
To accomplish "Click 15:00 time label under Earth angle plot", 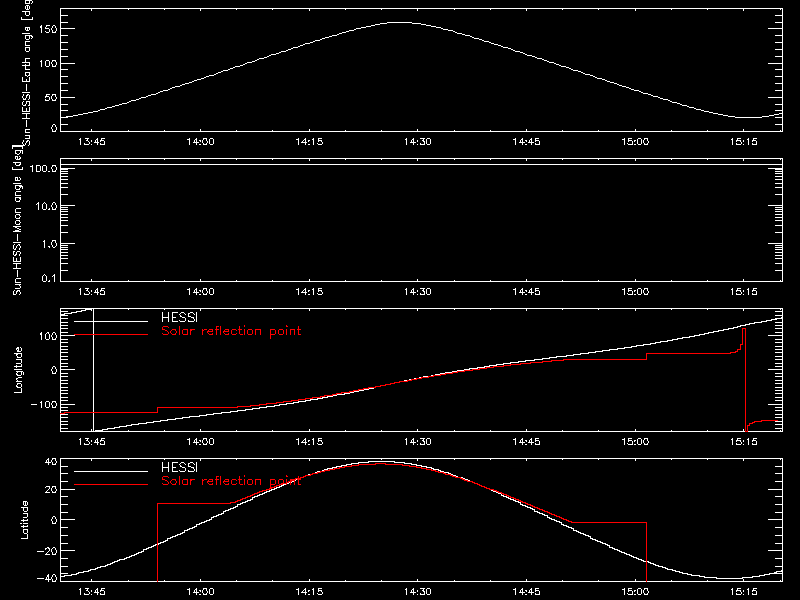I will point(635,142).
